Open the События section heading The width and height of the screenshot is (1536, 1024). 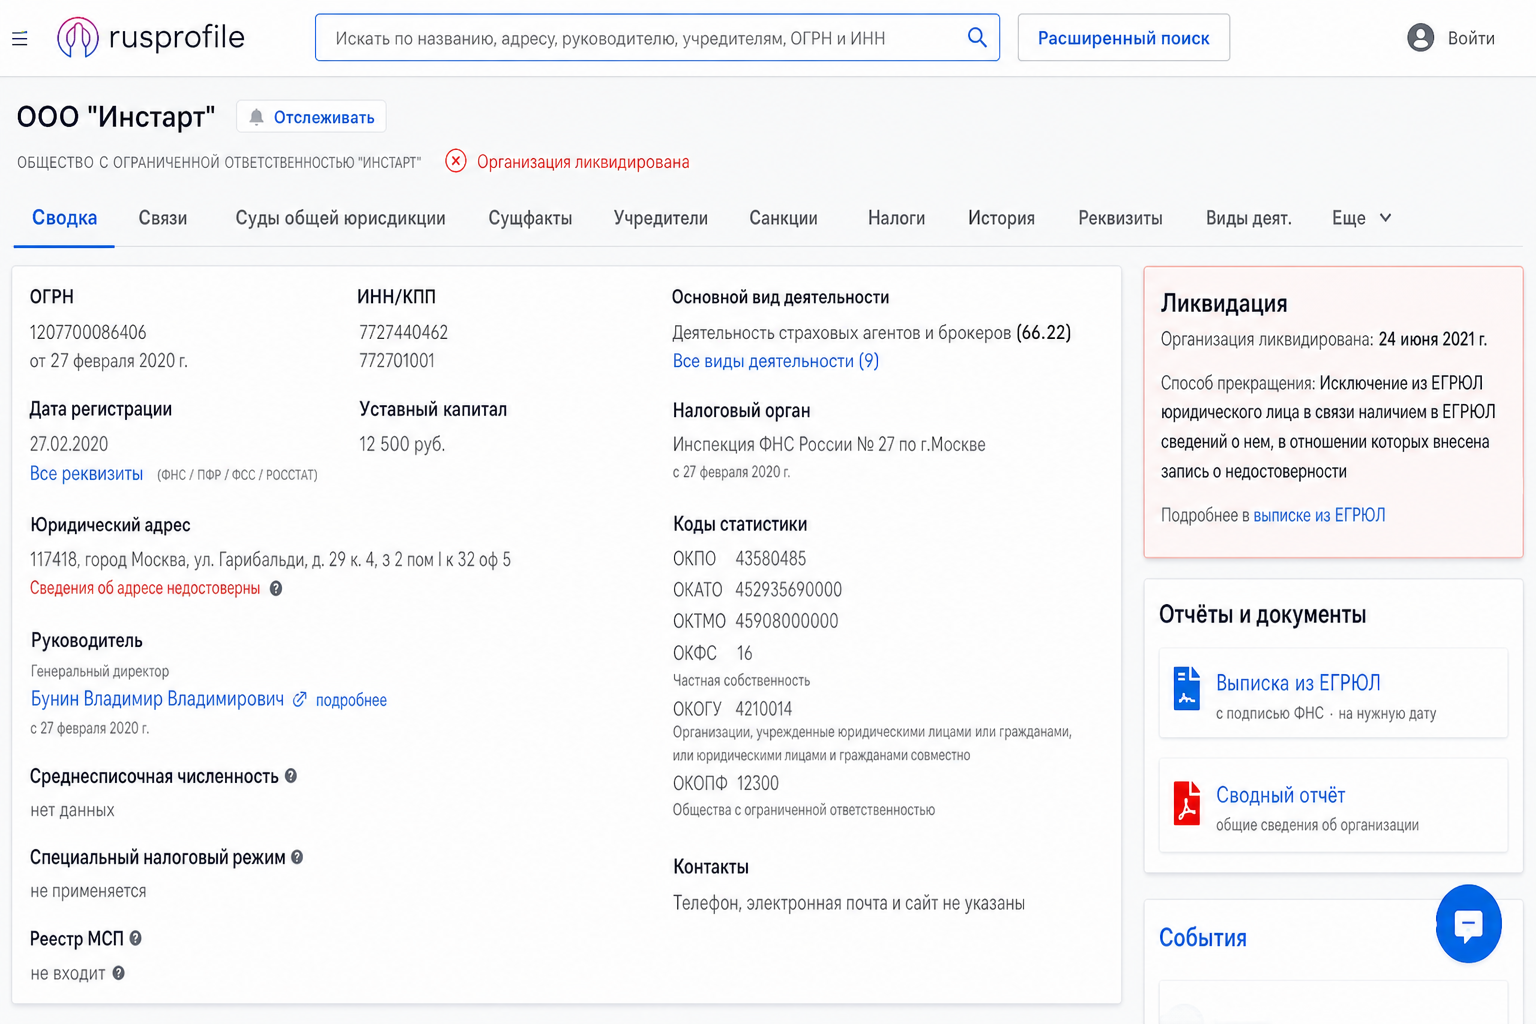point(1202,938)
